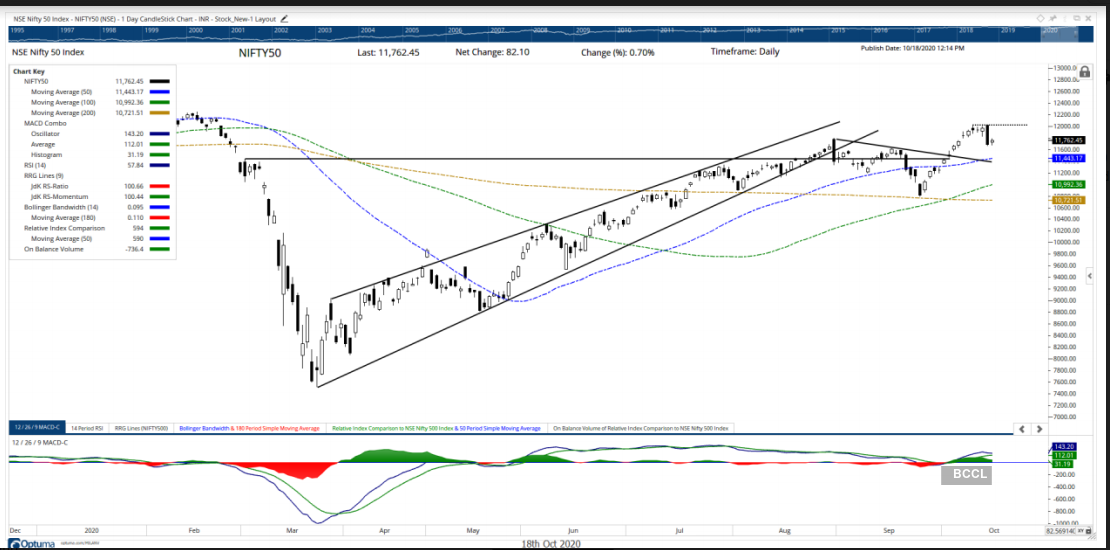This screenshot has height=550, width=1110.
Task: Click the 143.20 MACD oscillator value tag
Action: pyautogui.click(x=1065, y=447)
